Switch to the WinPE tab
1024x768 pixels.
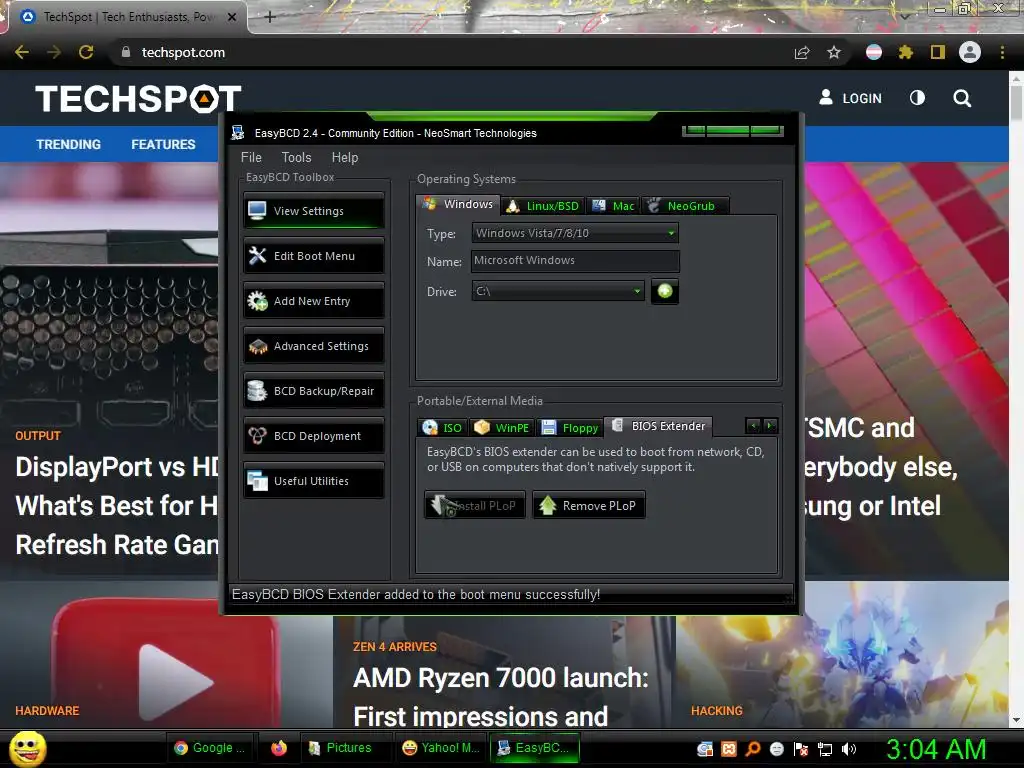tap(502, 428)
